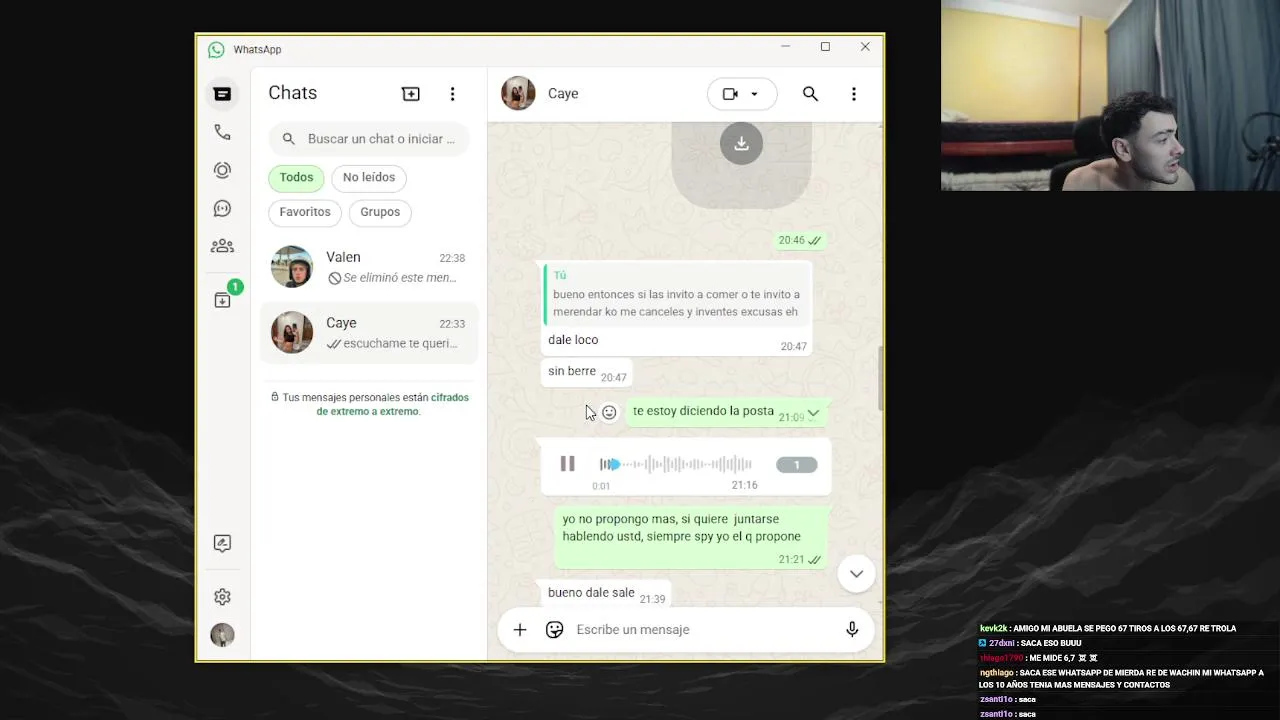The height and width of the screenshot is (720, 1280).
Task: Record a voice message with microphone
Action: 852,630
